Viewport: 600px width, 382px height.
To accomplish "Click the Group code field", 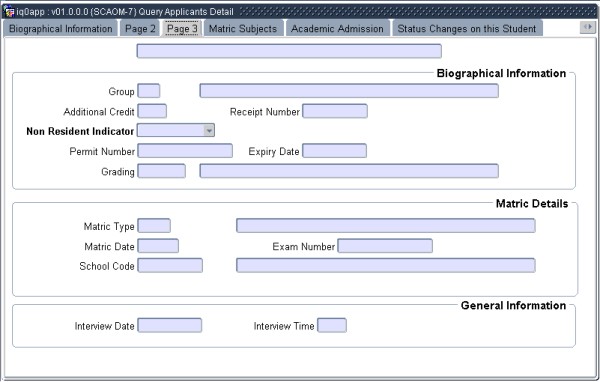I will (x=149, y=91).
